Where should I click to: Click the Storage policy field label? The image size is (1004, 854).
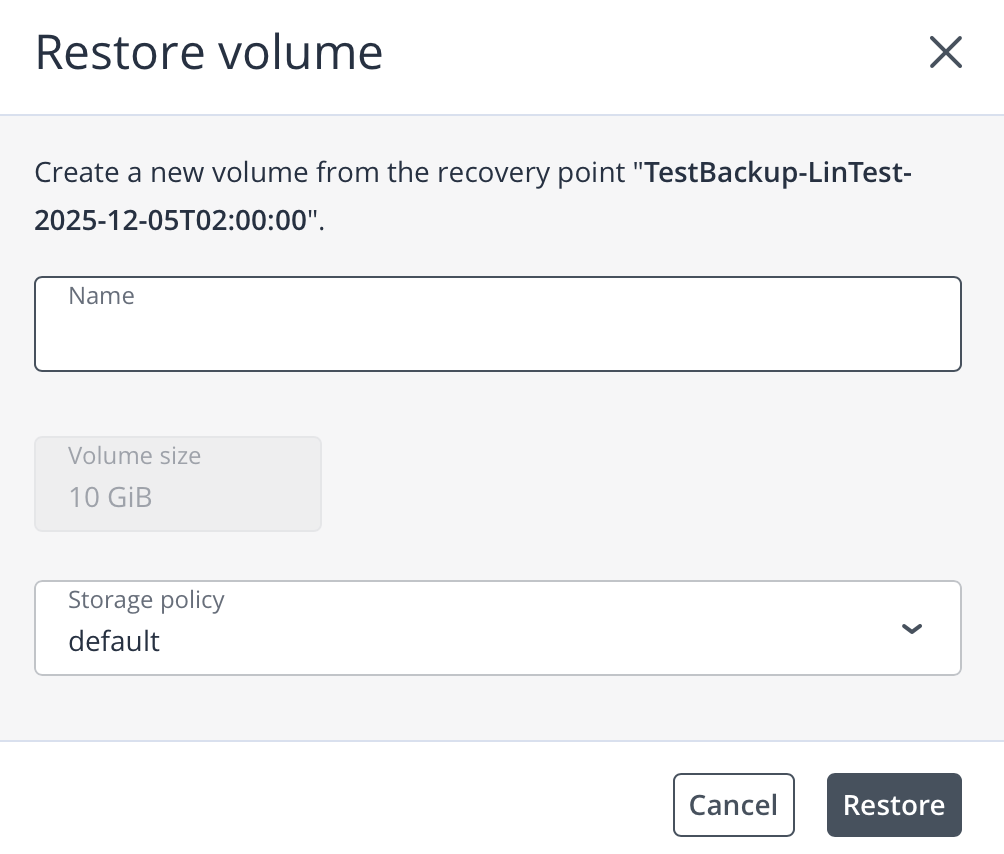[x=146, y=600]
